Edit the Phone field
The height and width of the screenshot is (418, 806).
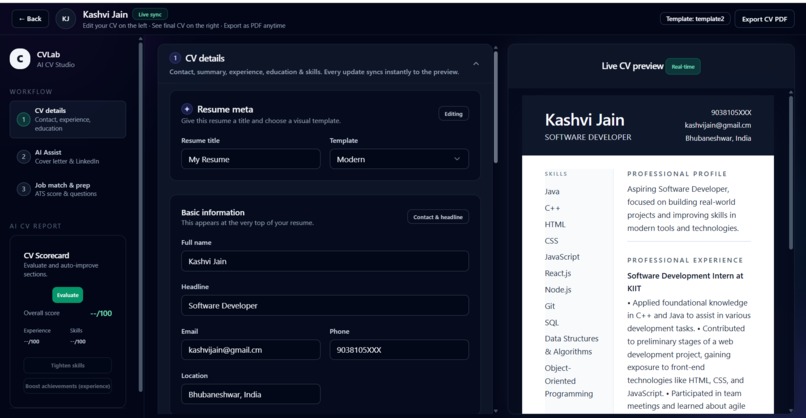(399, 350)
